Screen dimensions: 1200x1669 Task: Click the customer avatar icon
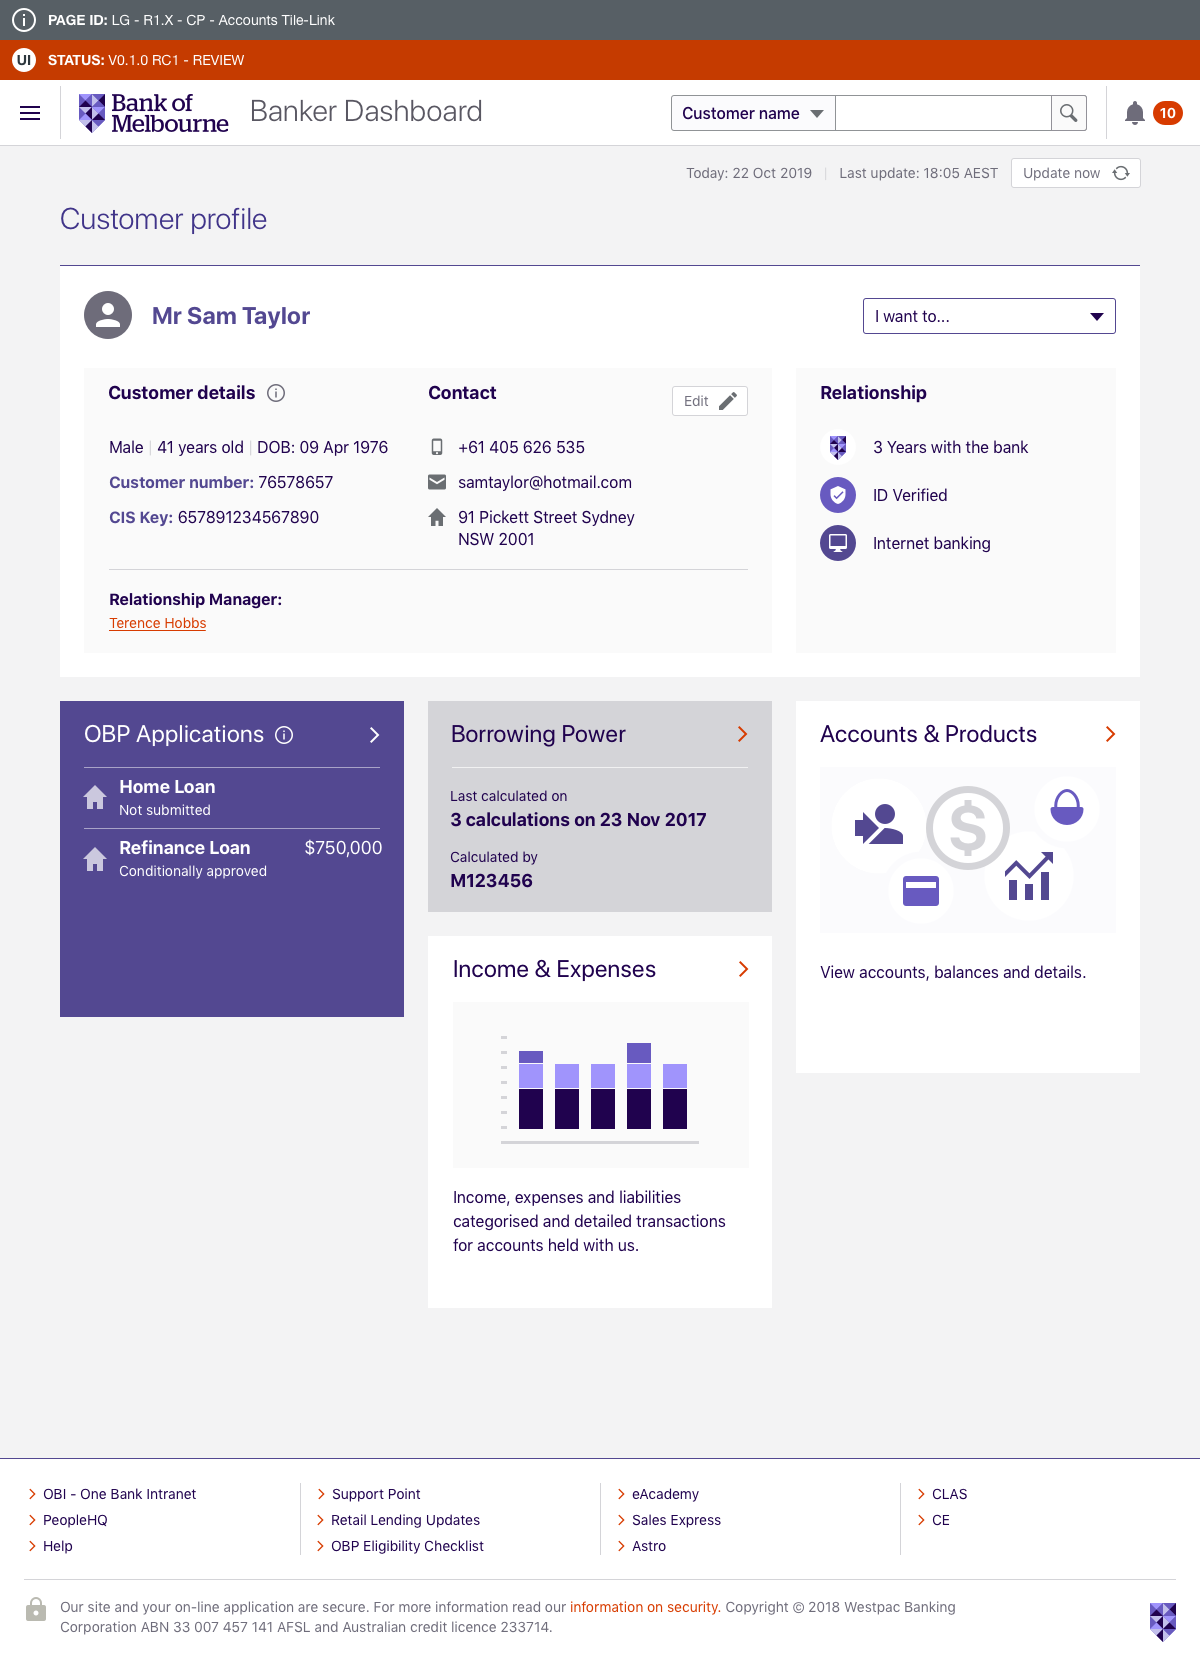108,315
